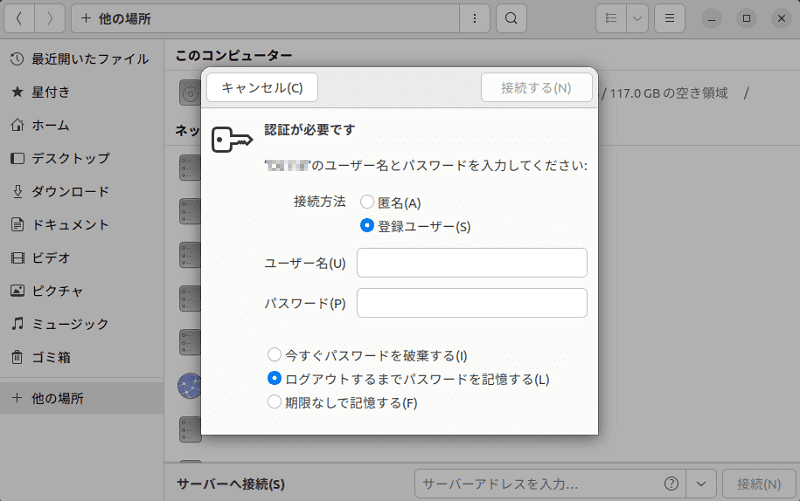Open ゴミ箱 trash in the sidebar

pyautogui.click(x=82, y=357)
